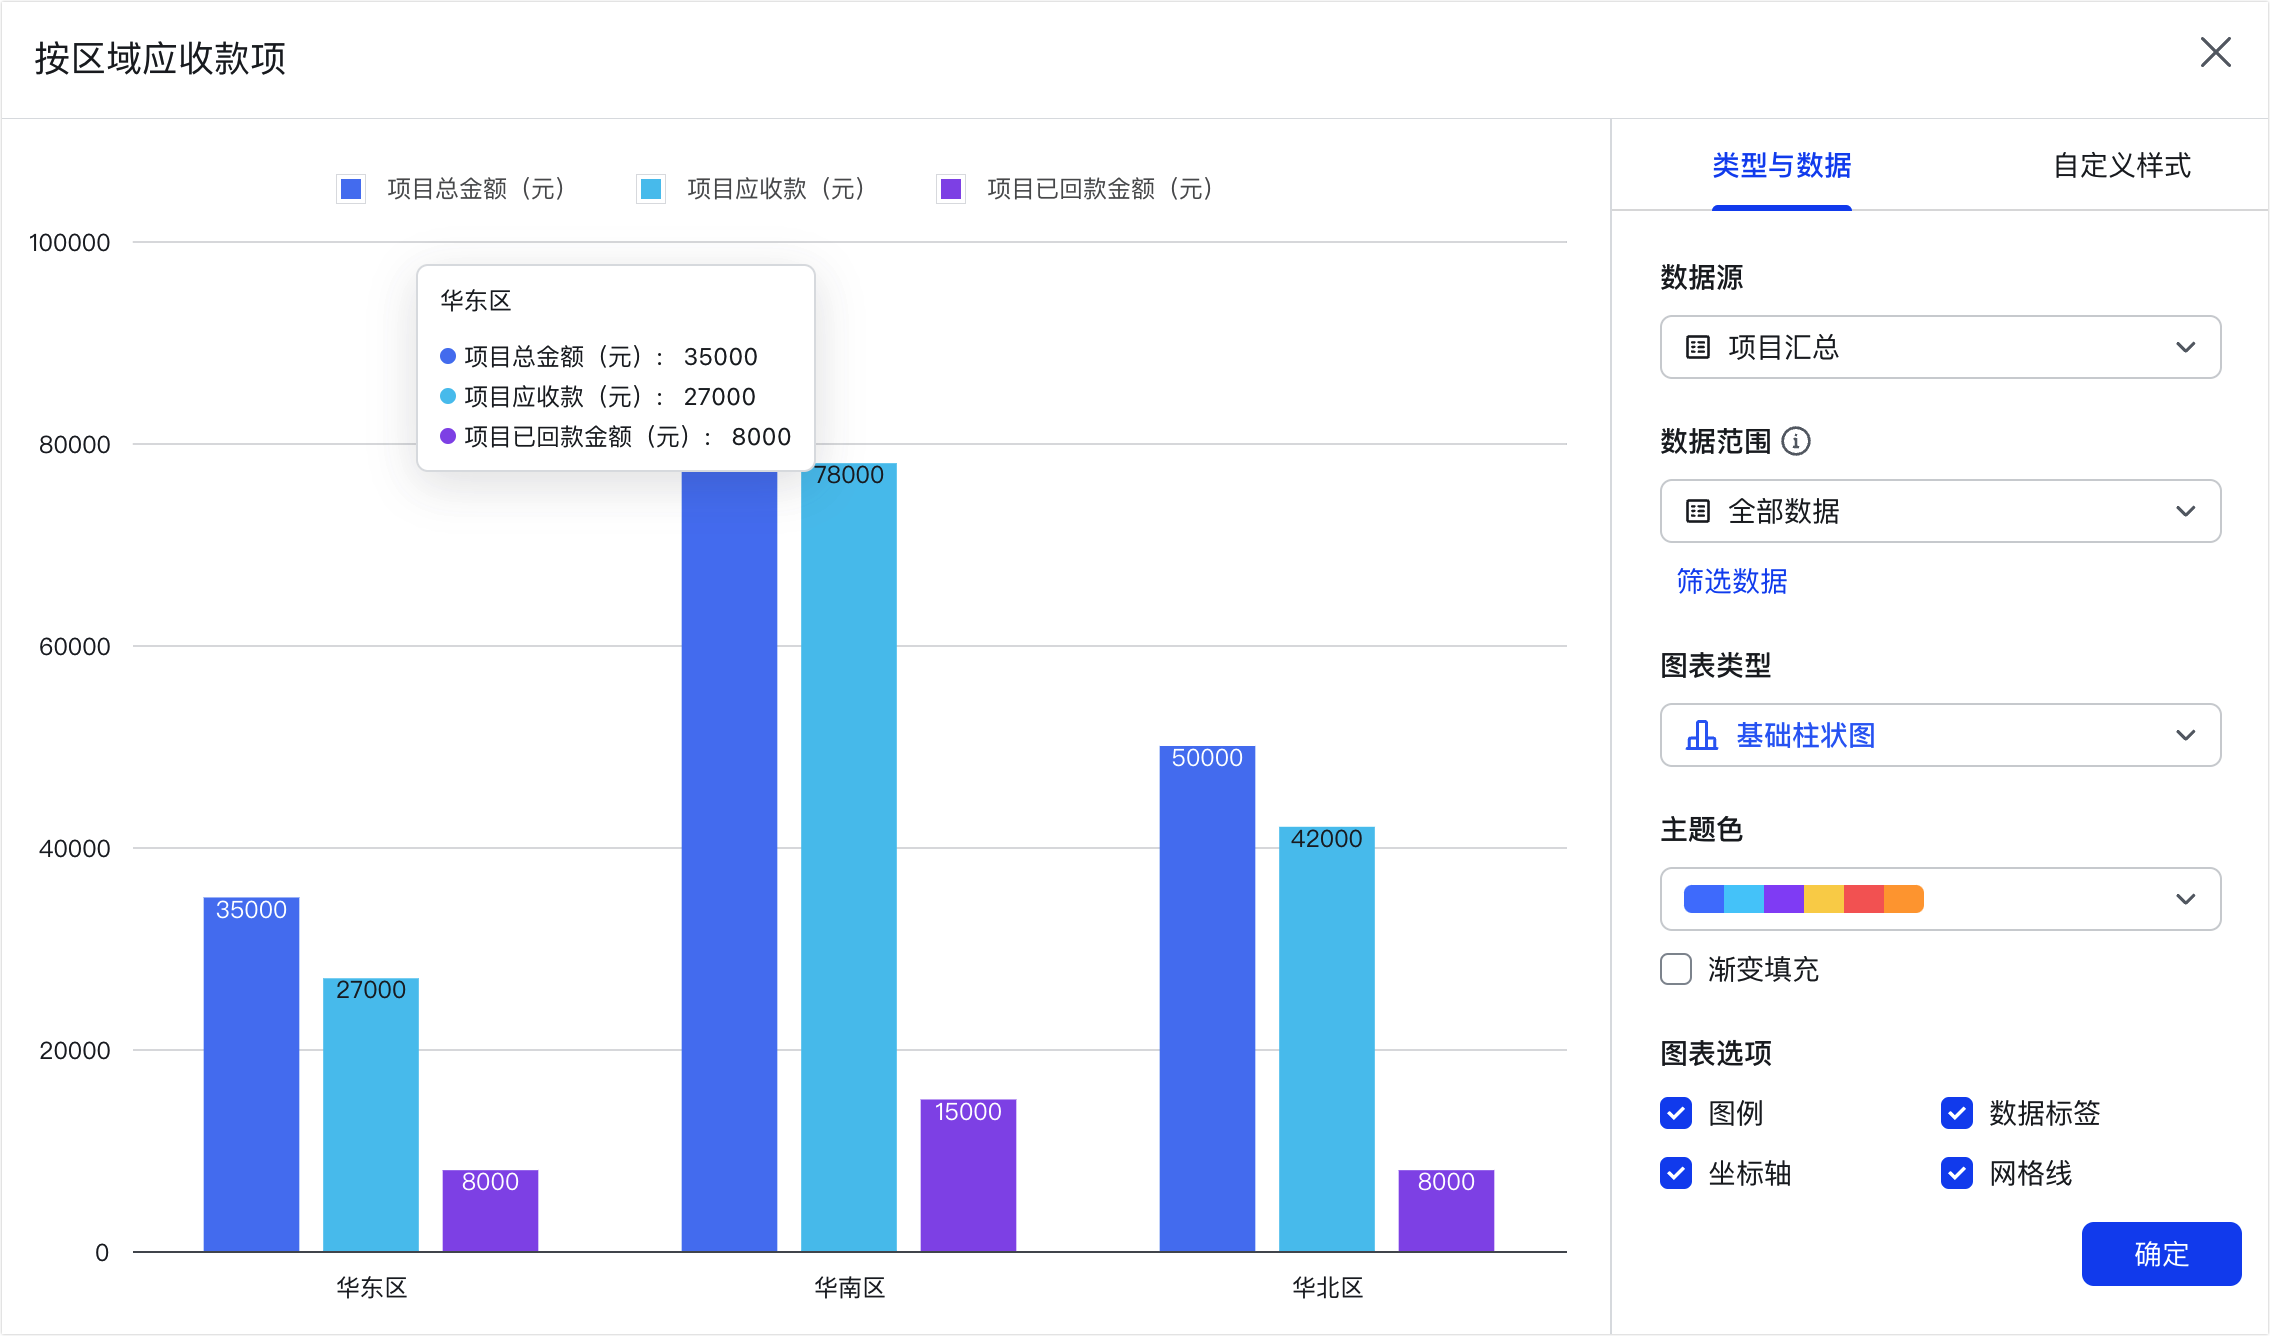This screenshot has height=1336, width=2270.
Task: Click the table icon in 全部数据 field
Action: pos(1698,511)
